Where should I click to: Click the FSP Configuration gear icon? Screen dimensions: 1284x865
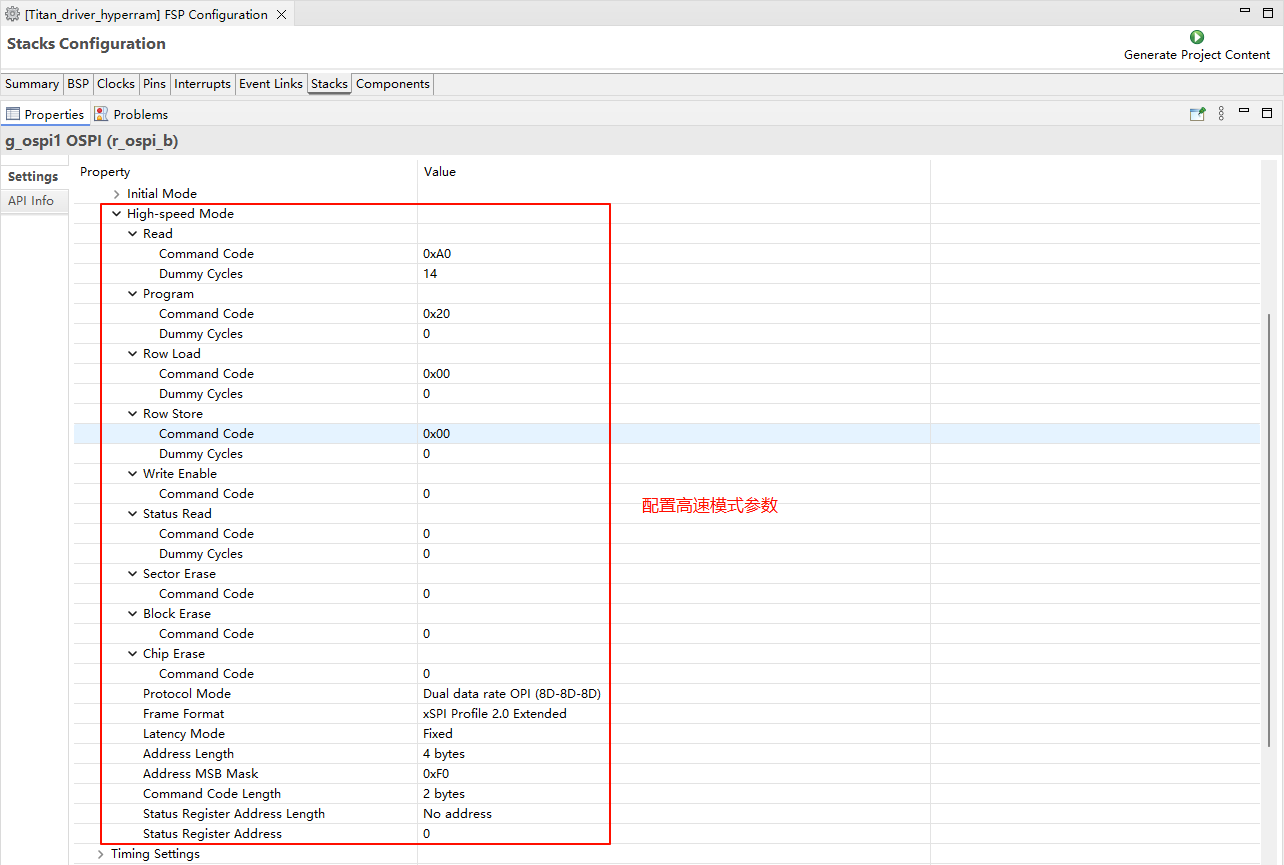point(13,15)
